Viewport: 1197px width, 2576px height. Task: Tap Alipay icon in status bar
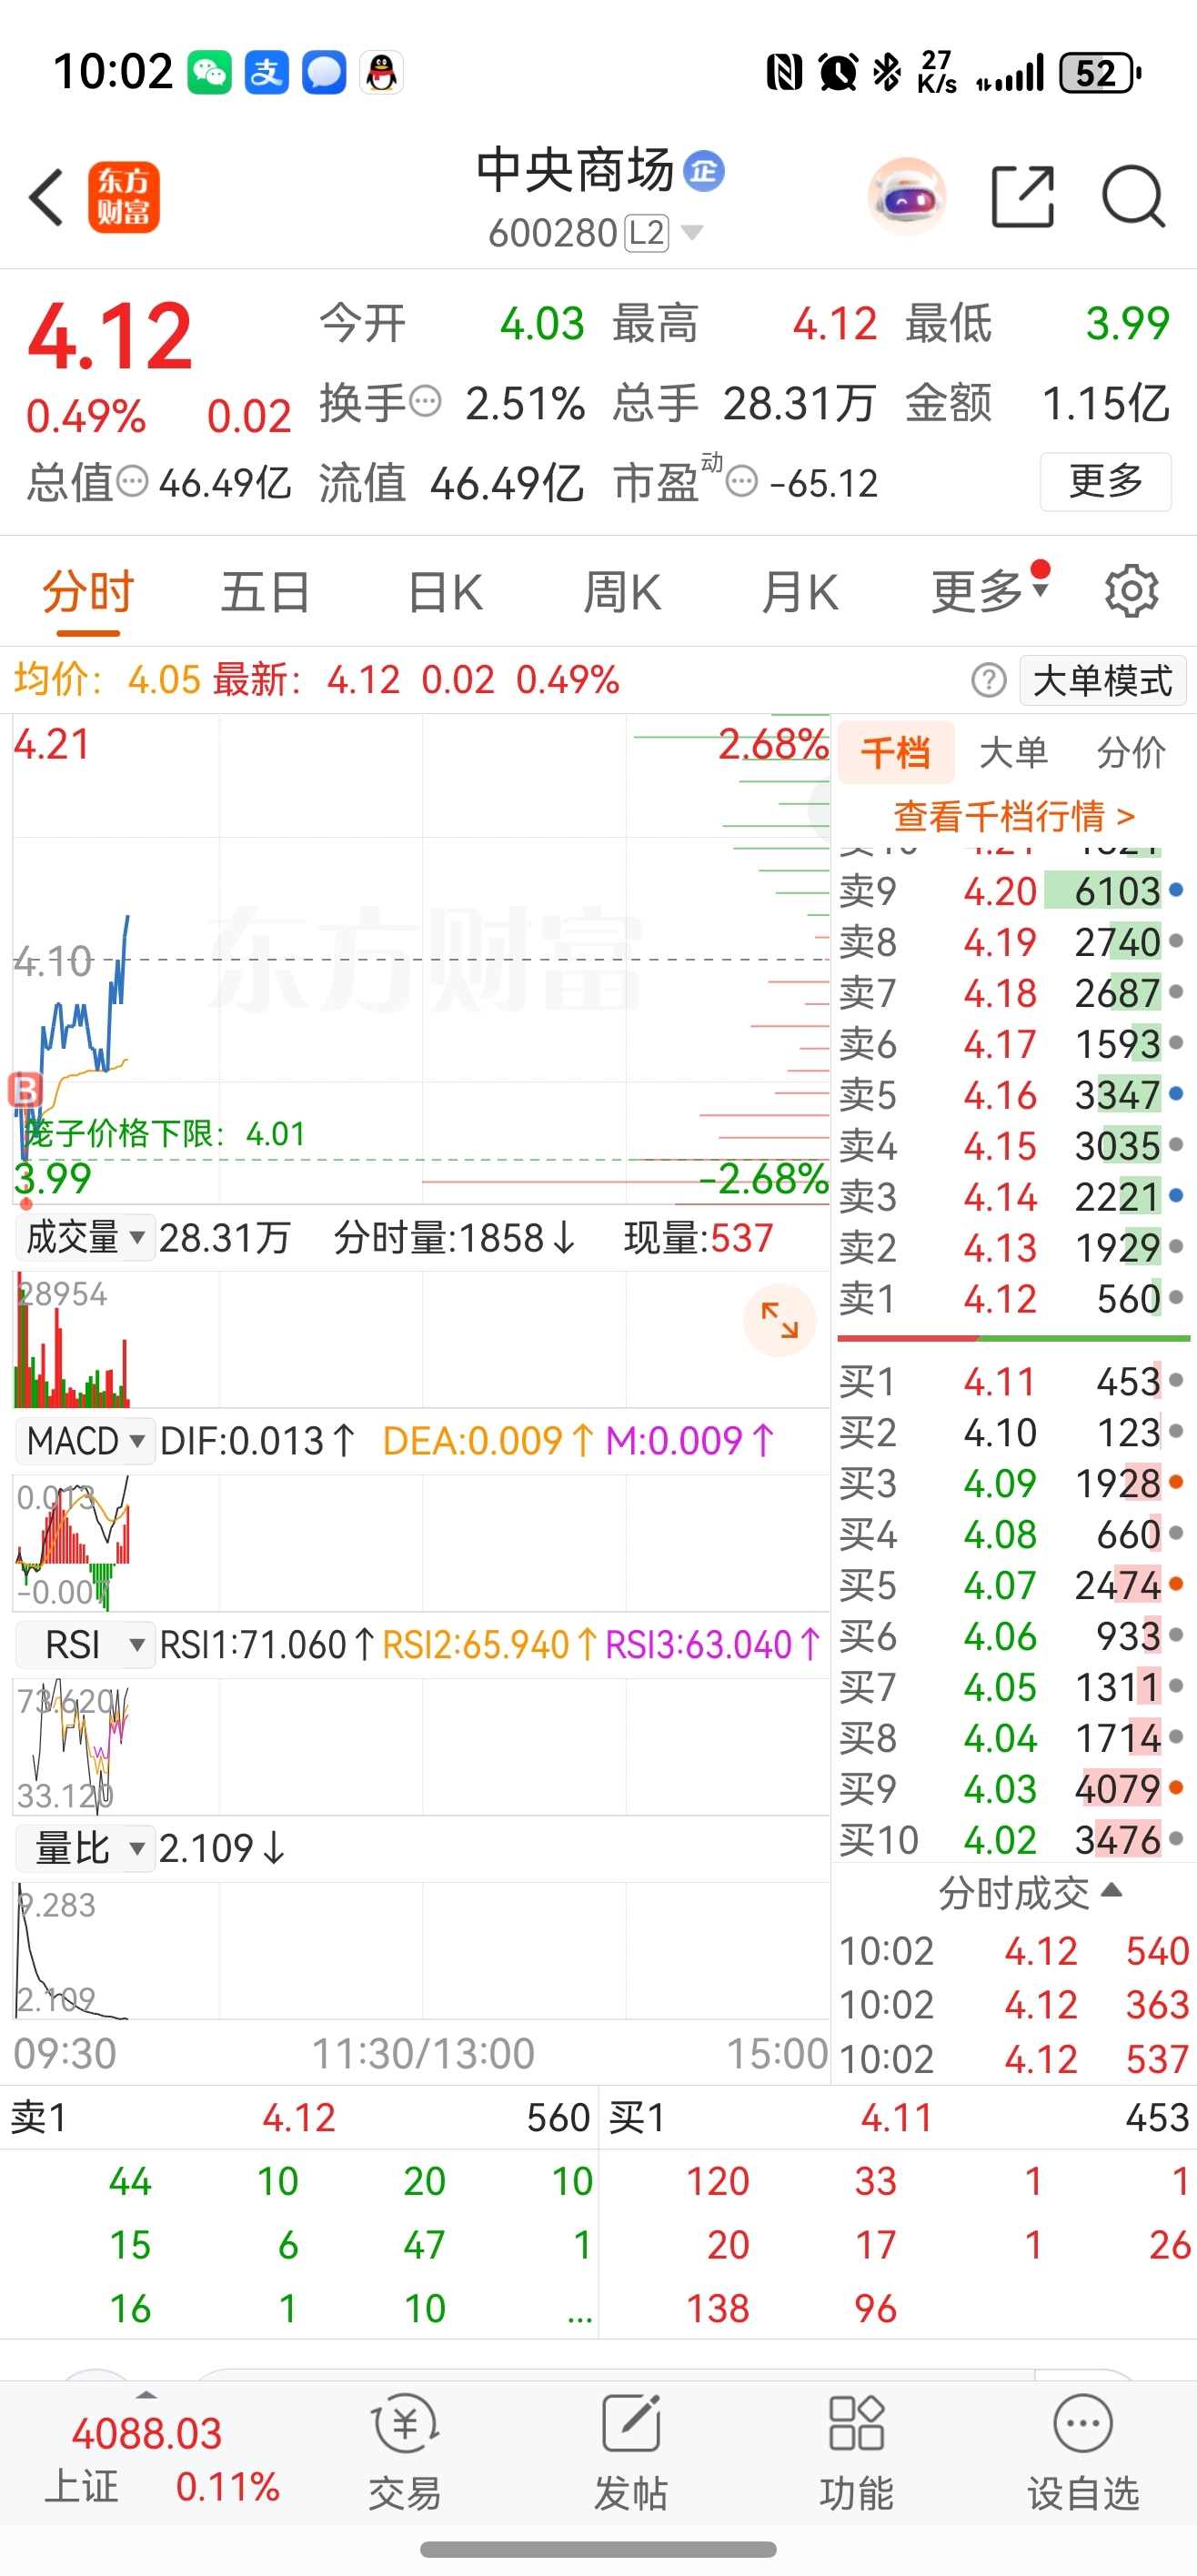(266, 73)
